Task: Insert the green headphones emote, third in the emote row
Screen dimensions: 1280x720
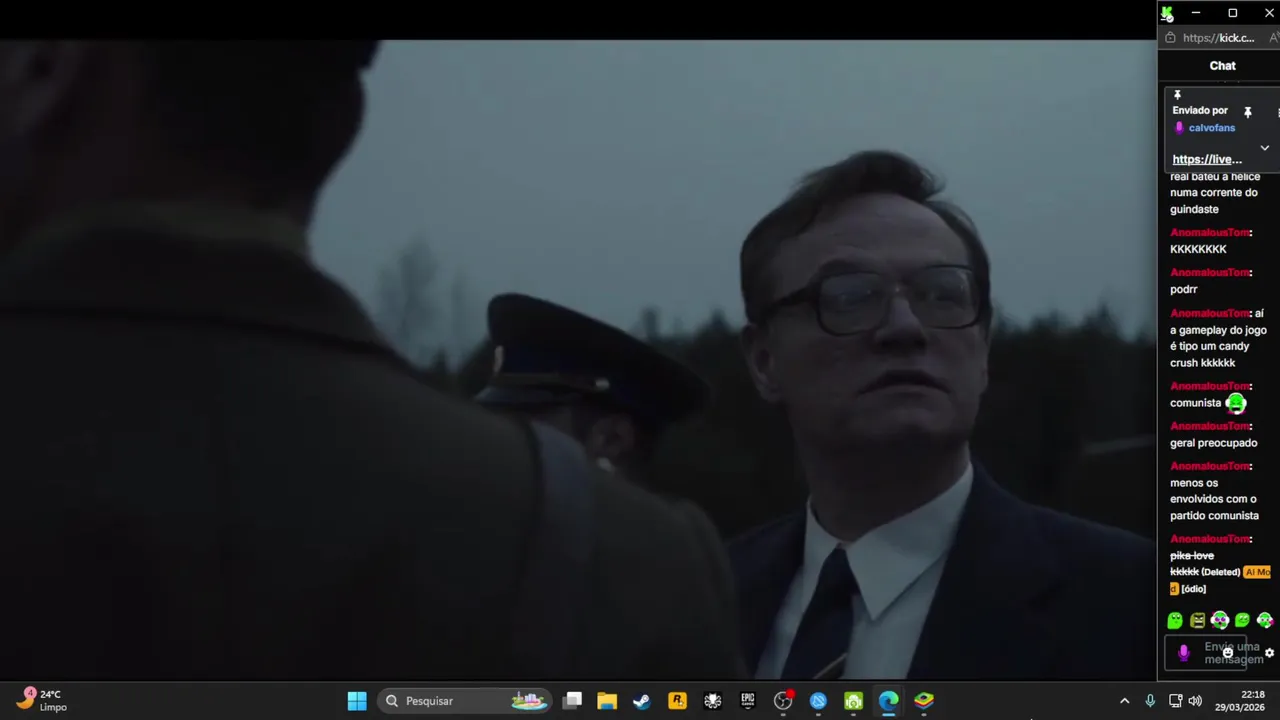Action: (1220, 621)
